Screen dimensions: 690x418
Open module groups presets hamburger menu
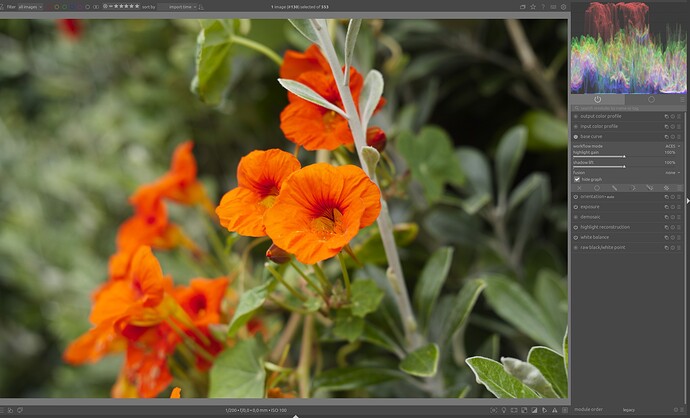(x=683, y=99)
